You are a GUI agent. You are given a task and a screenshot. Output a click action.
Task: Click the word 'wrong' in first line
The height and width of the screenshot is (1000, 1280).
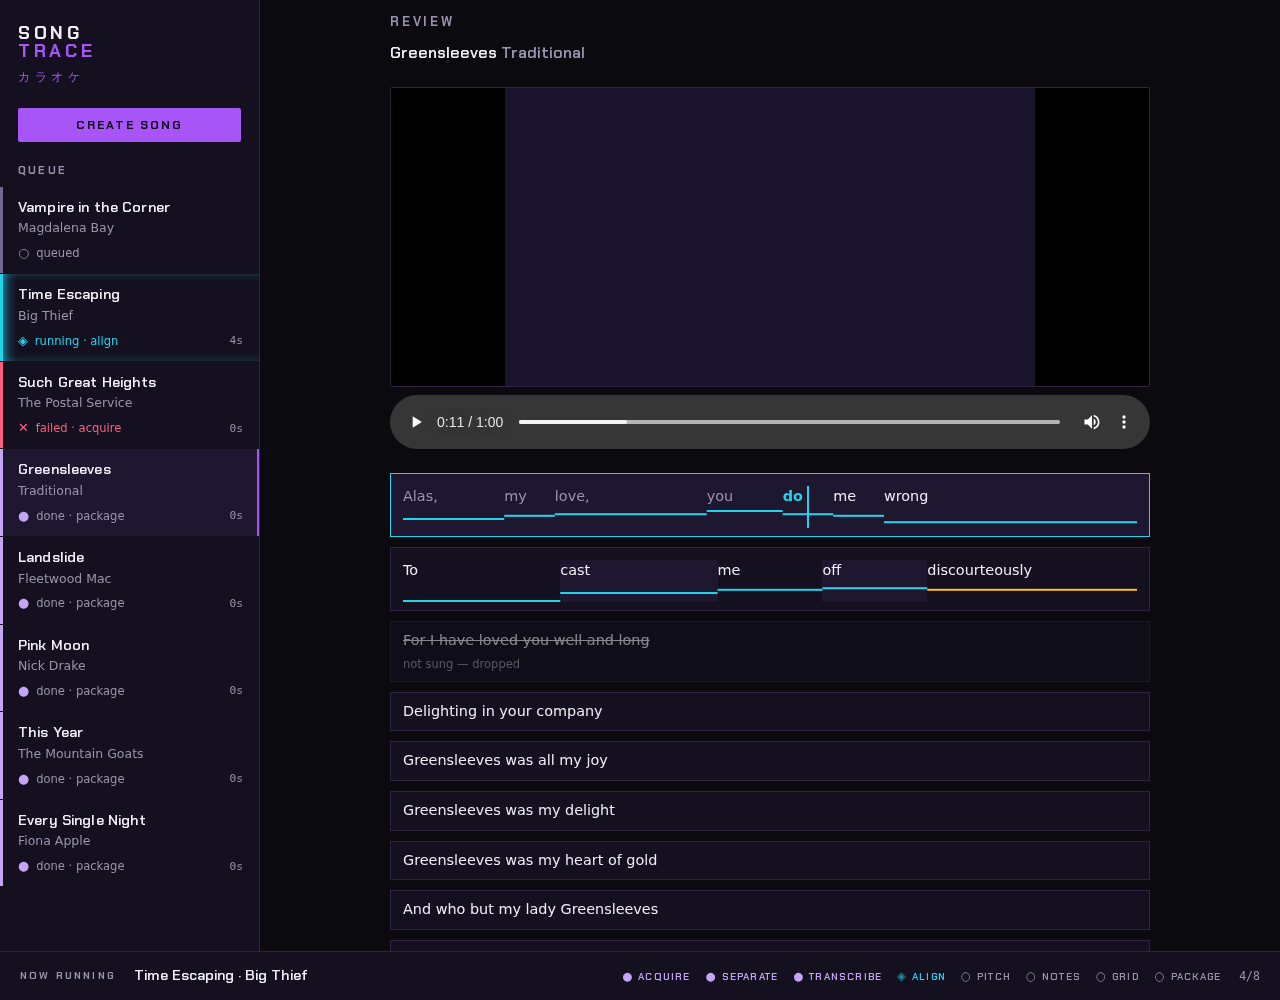906,496
